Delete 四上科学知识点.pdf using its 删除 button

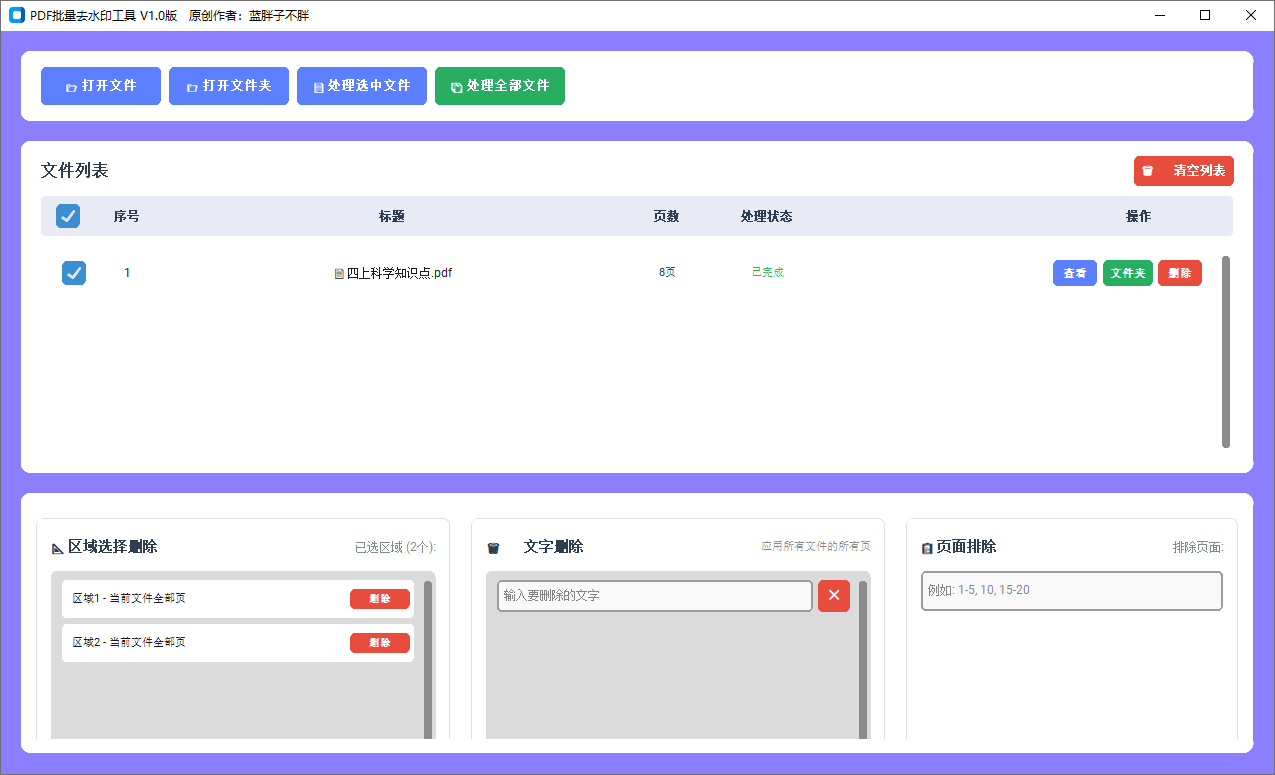pos(1179,273)
